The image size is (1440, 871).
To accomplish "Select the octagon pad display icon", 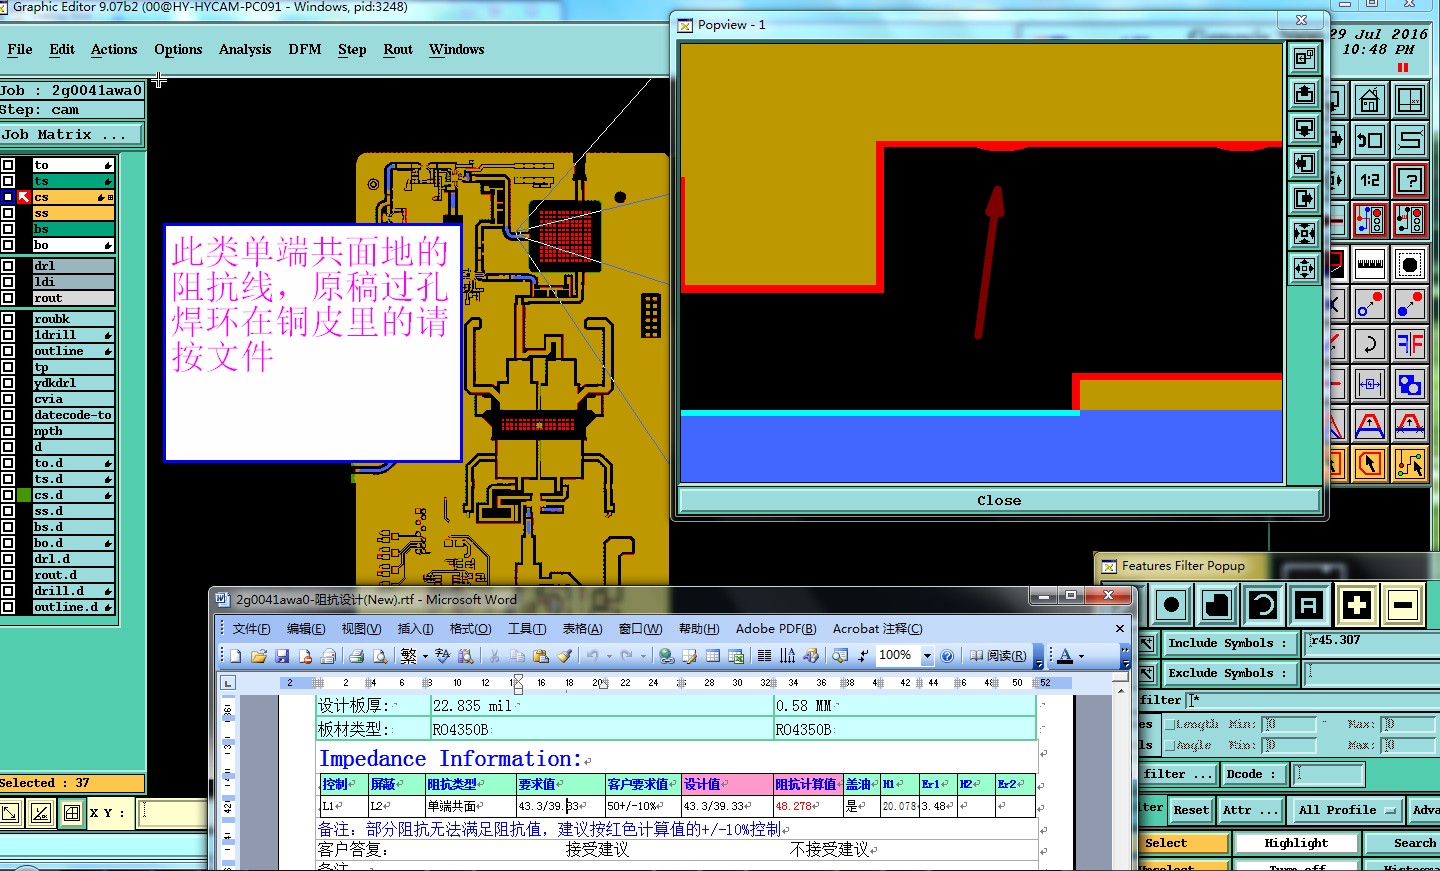I will coord(1410,264).
